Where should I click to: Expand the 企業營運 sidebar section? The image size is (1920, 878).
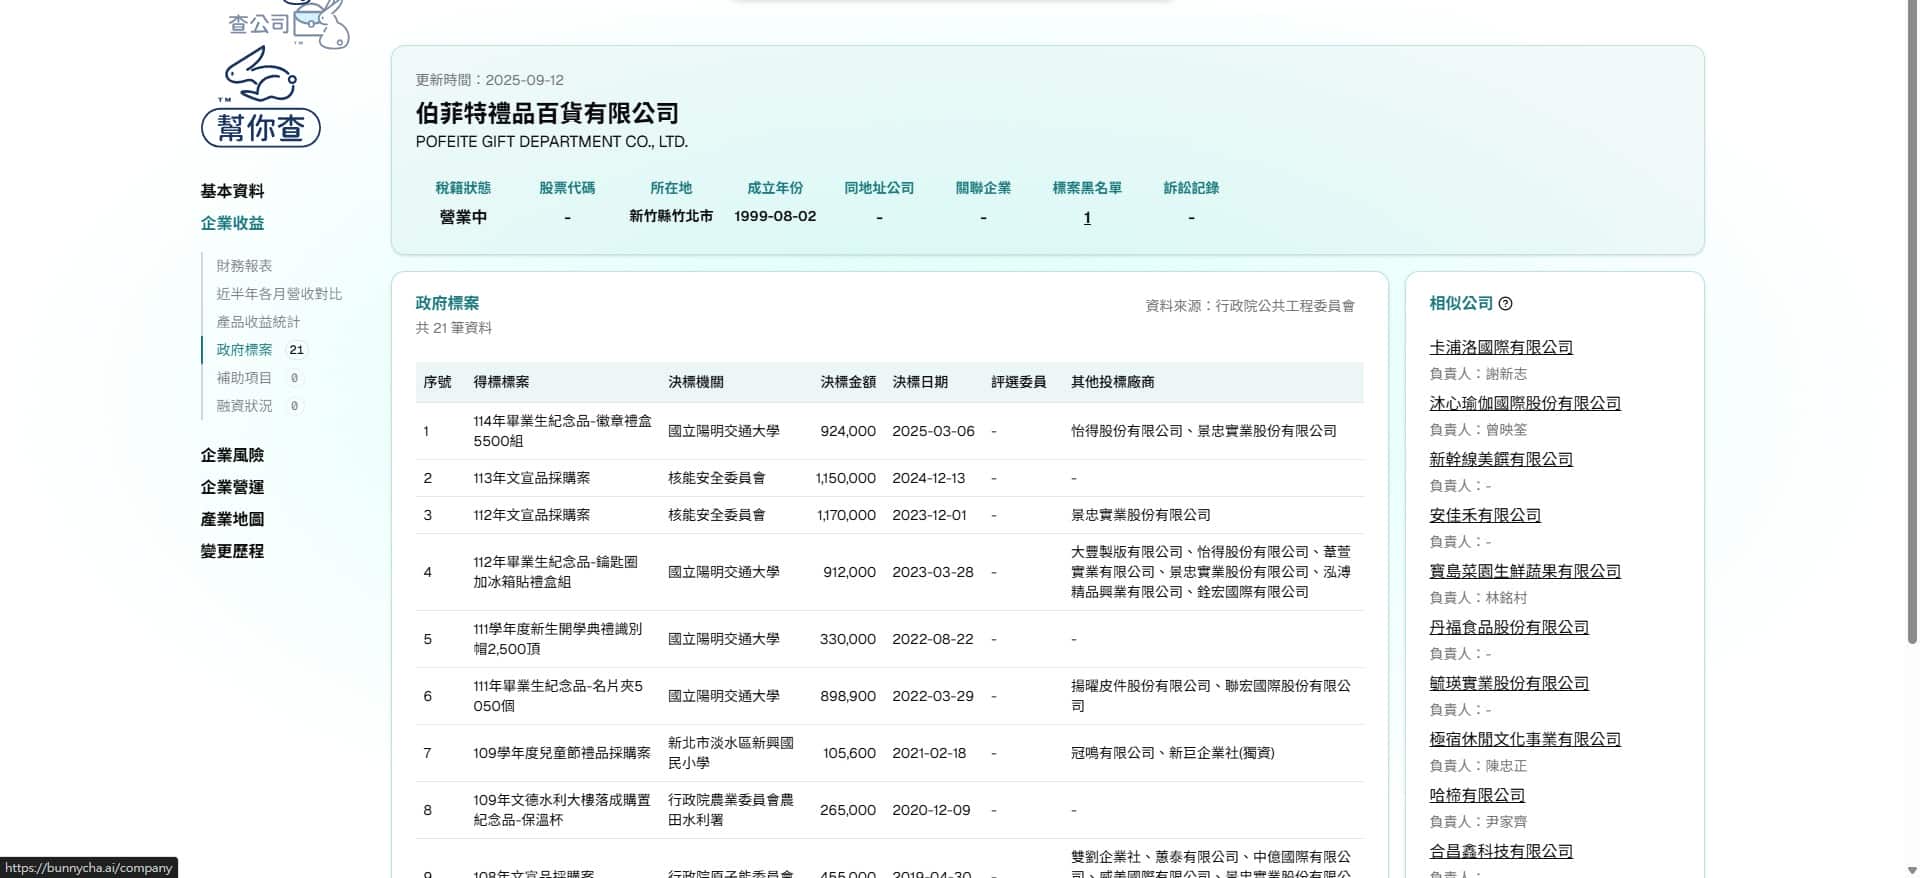click(x=232, y=487)
